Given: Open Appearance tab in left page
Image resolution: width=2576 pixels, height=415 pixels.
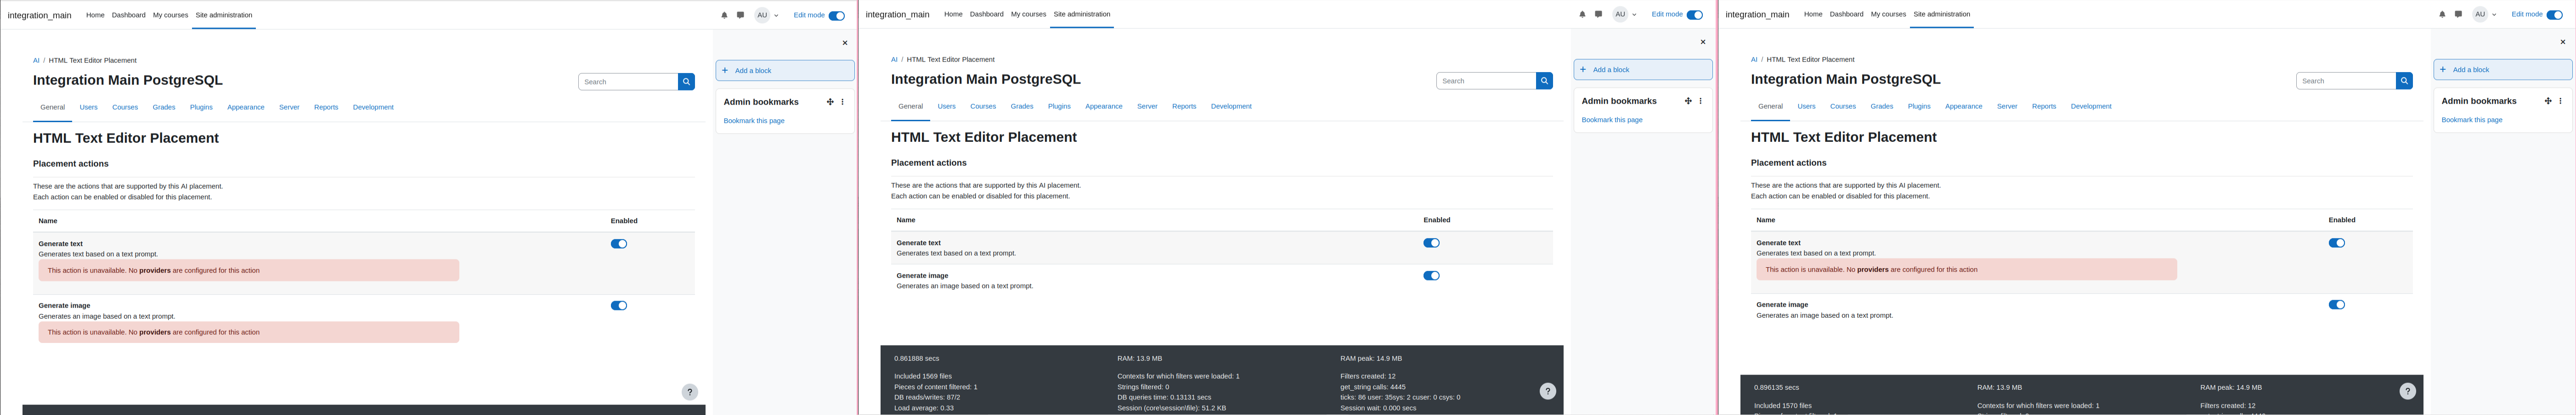Looking at the screenshot, I should click(246, 107).
